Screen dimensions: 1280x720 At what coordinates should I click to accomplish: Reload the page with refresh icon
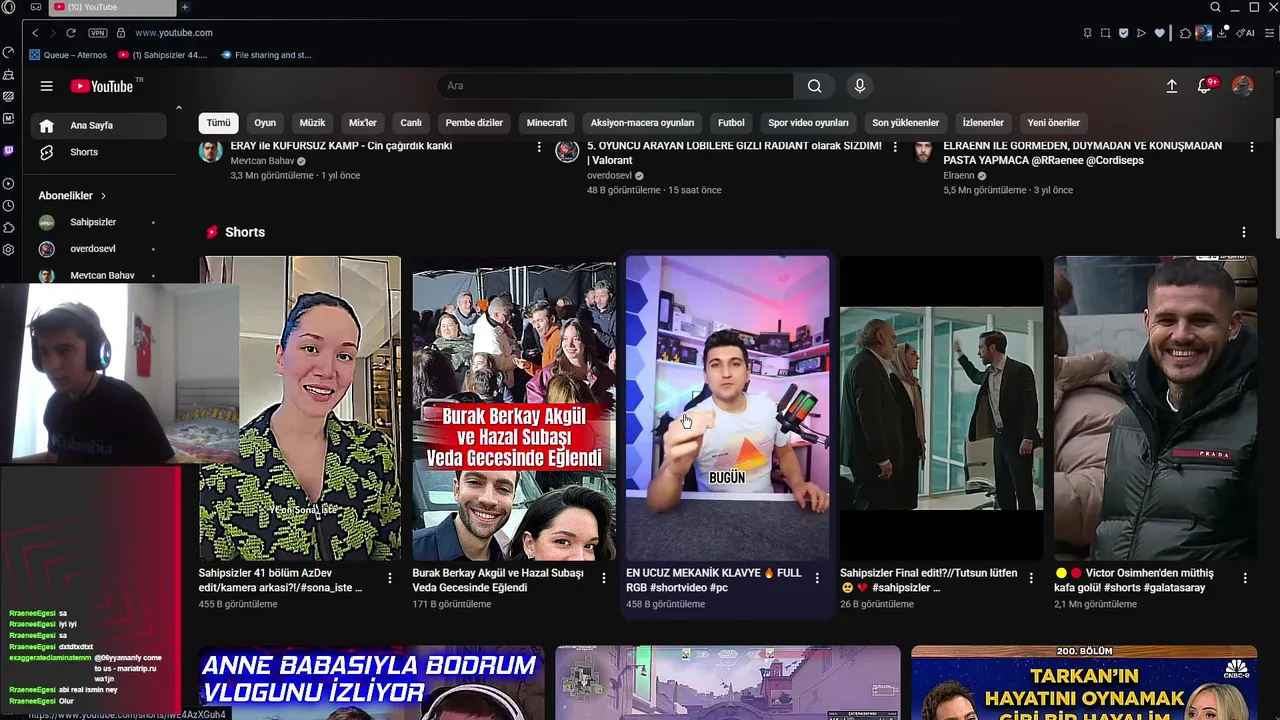[71, 33]
